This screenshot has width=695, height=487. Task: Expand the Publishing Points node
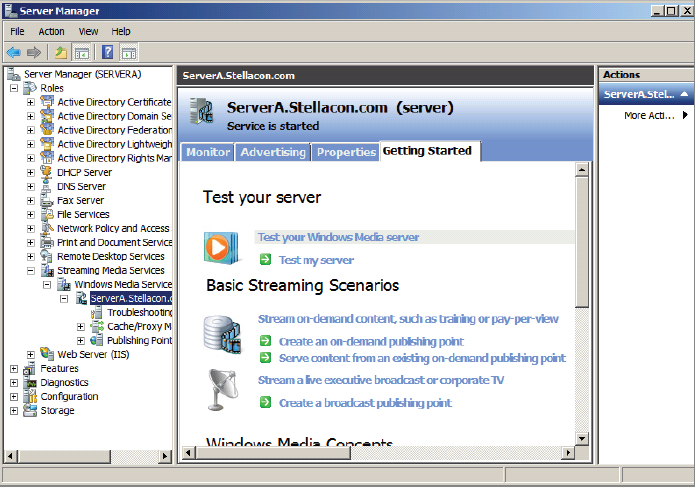81,340
